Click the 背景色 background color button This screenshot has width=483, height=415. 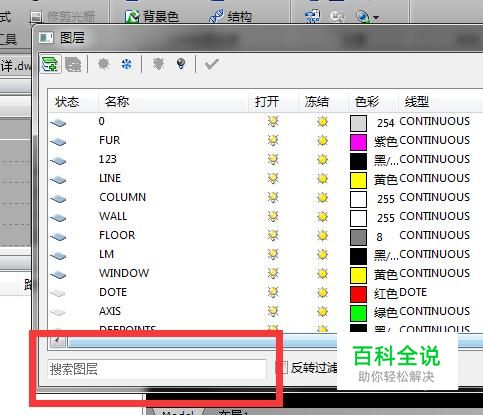(152, 16)
